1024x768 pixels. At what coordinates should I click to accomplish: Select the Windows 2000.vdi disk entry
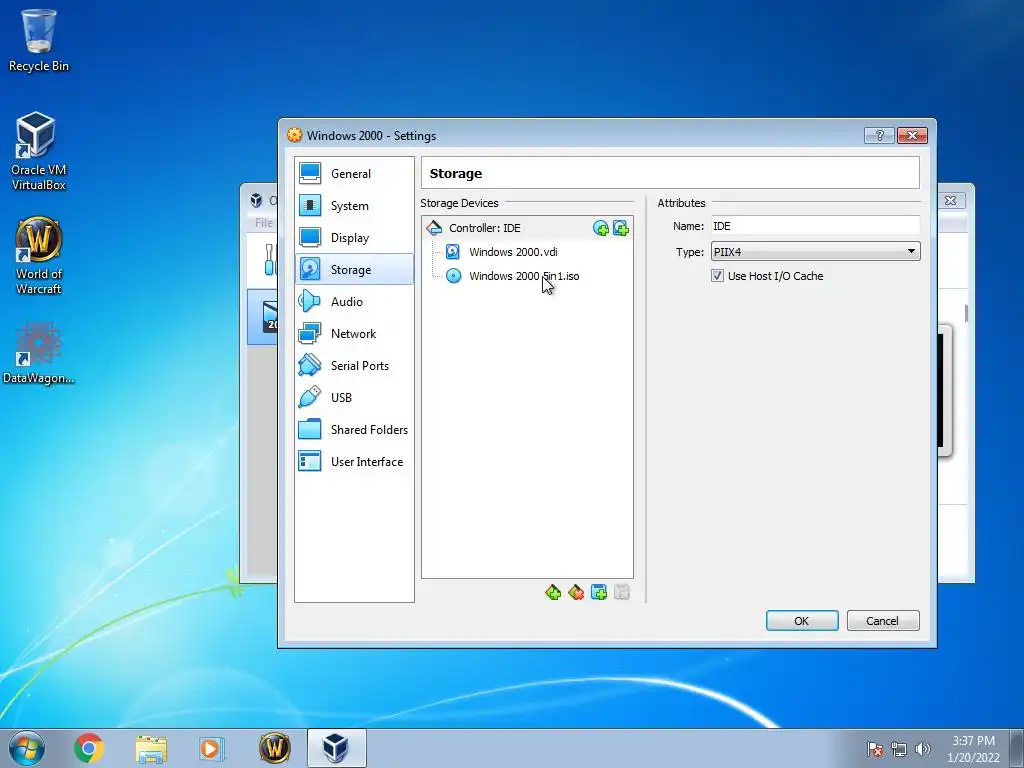click(527, 252)
